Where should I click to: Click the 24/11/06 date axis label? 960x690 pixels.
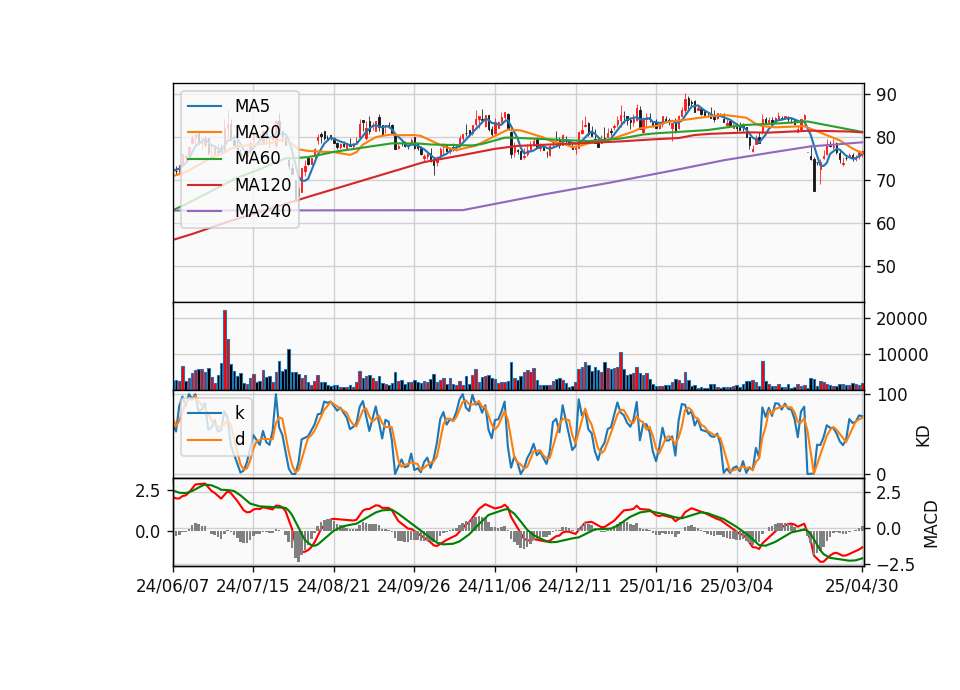pyautogui.click(x=494, y=587)
